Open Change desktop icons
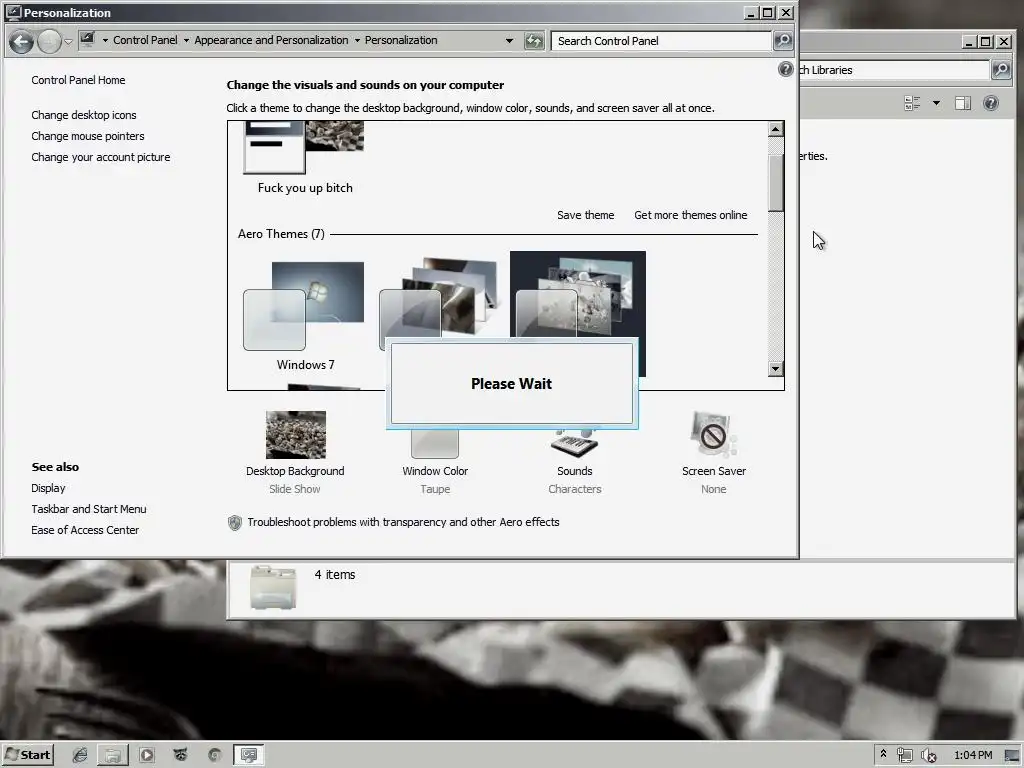The image size is (1024, 768). 84,115
